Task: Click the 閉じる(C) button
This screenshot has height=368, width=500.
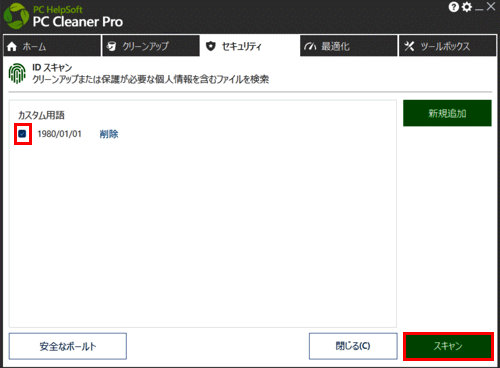Action: pyautogui.click(x=353, y=346)
